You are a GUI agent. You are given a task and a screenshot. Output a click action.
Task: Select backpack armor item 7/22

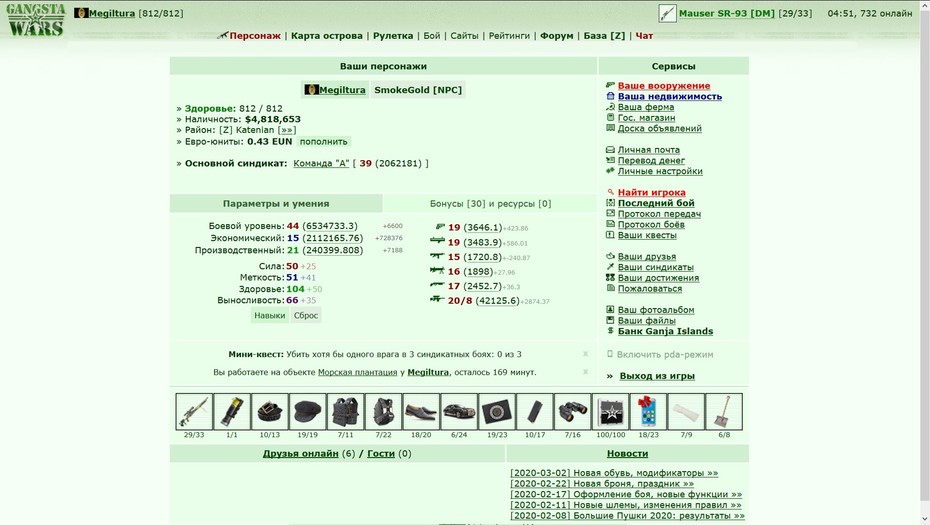[384, 411]
